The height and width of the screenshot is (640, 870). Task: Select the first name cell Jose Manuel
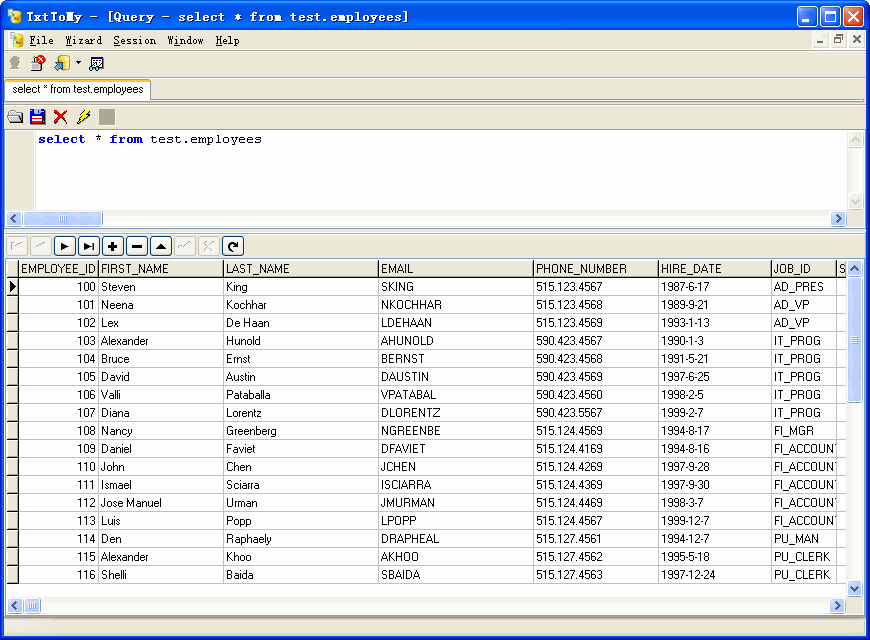161,503
